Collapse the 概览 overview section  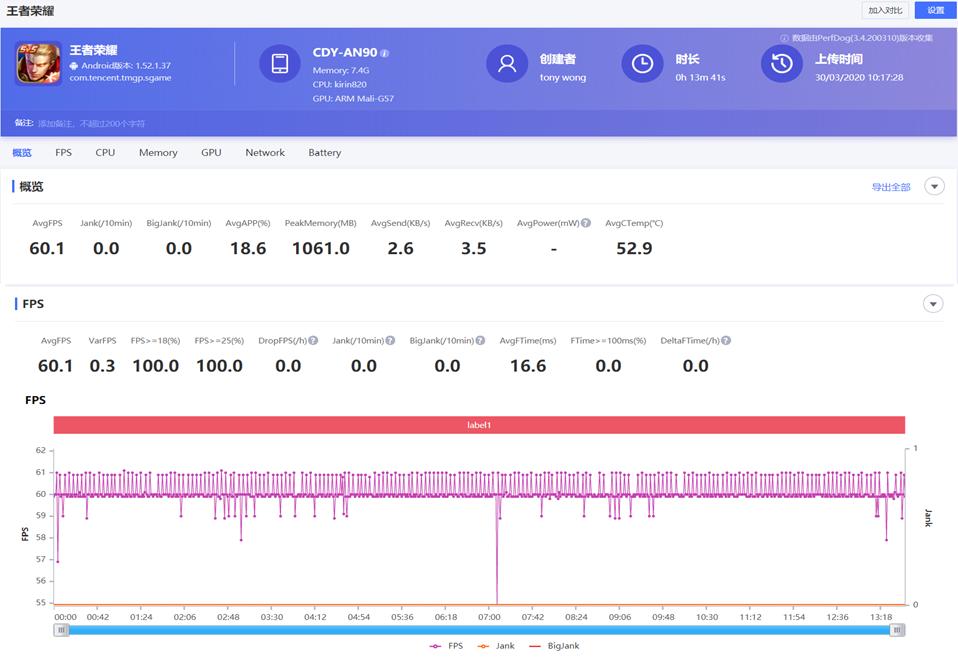click(x=934, y=186)
